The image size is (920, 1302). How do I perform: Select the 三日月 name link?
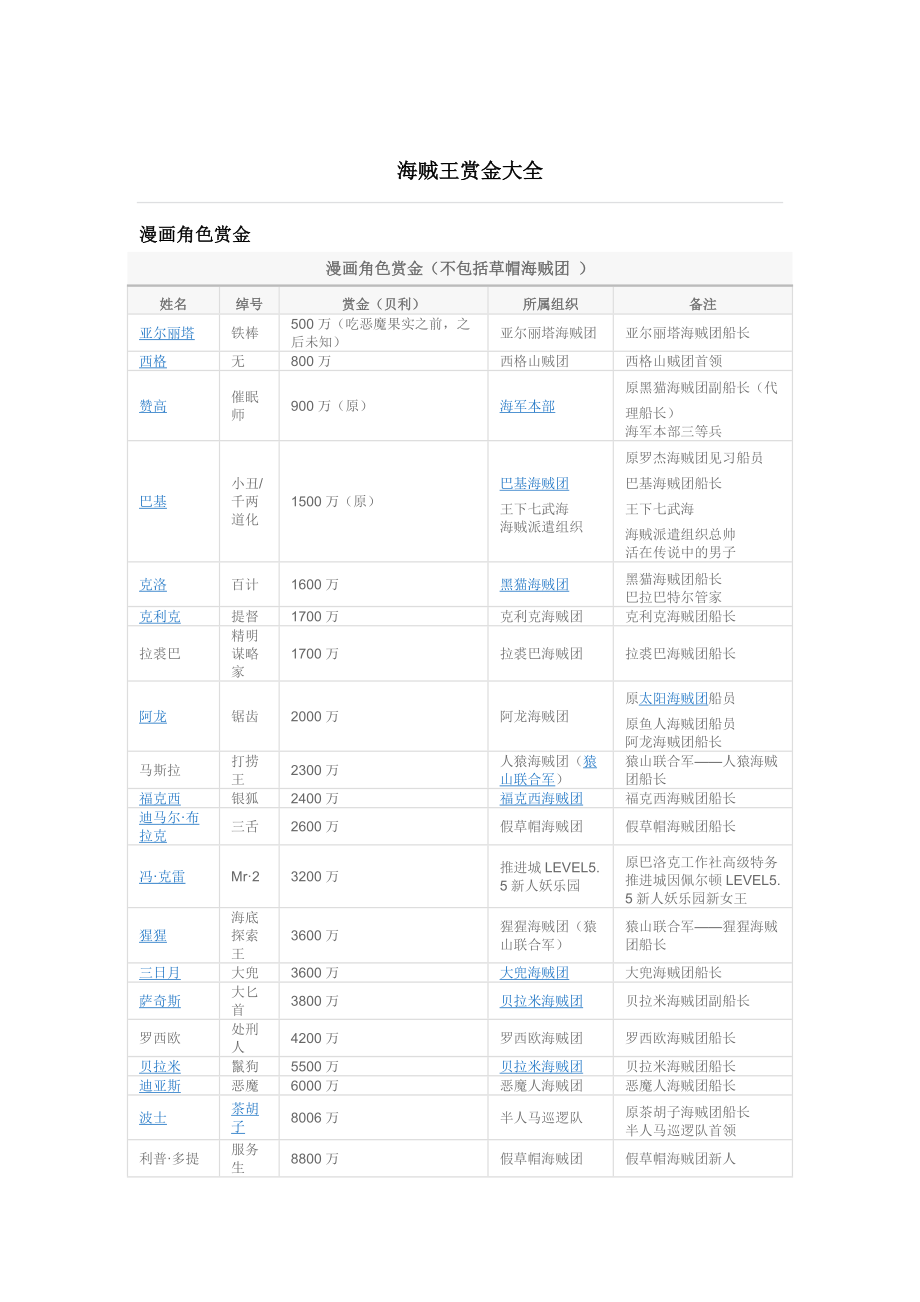(160, 973)
